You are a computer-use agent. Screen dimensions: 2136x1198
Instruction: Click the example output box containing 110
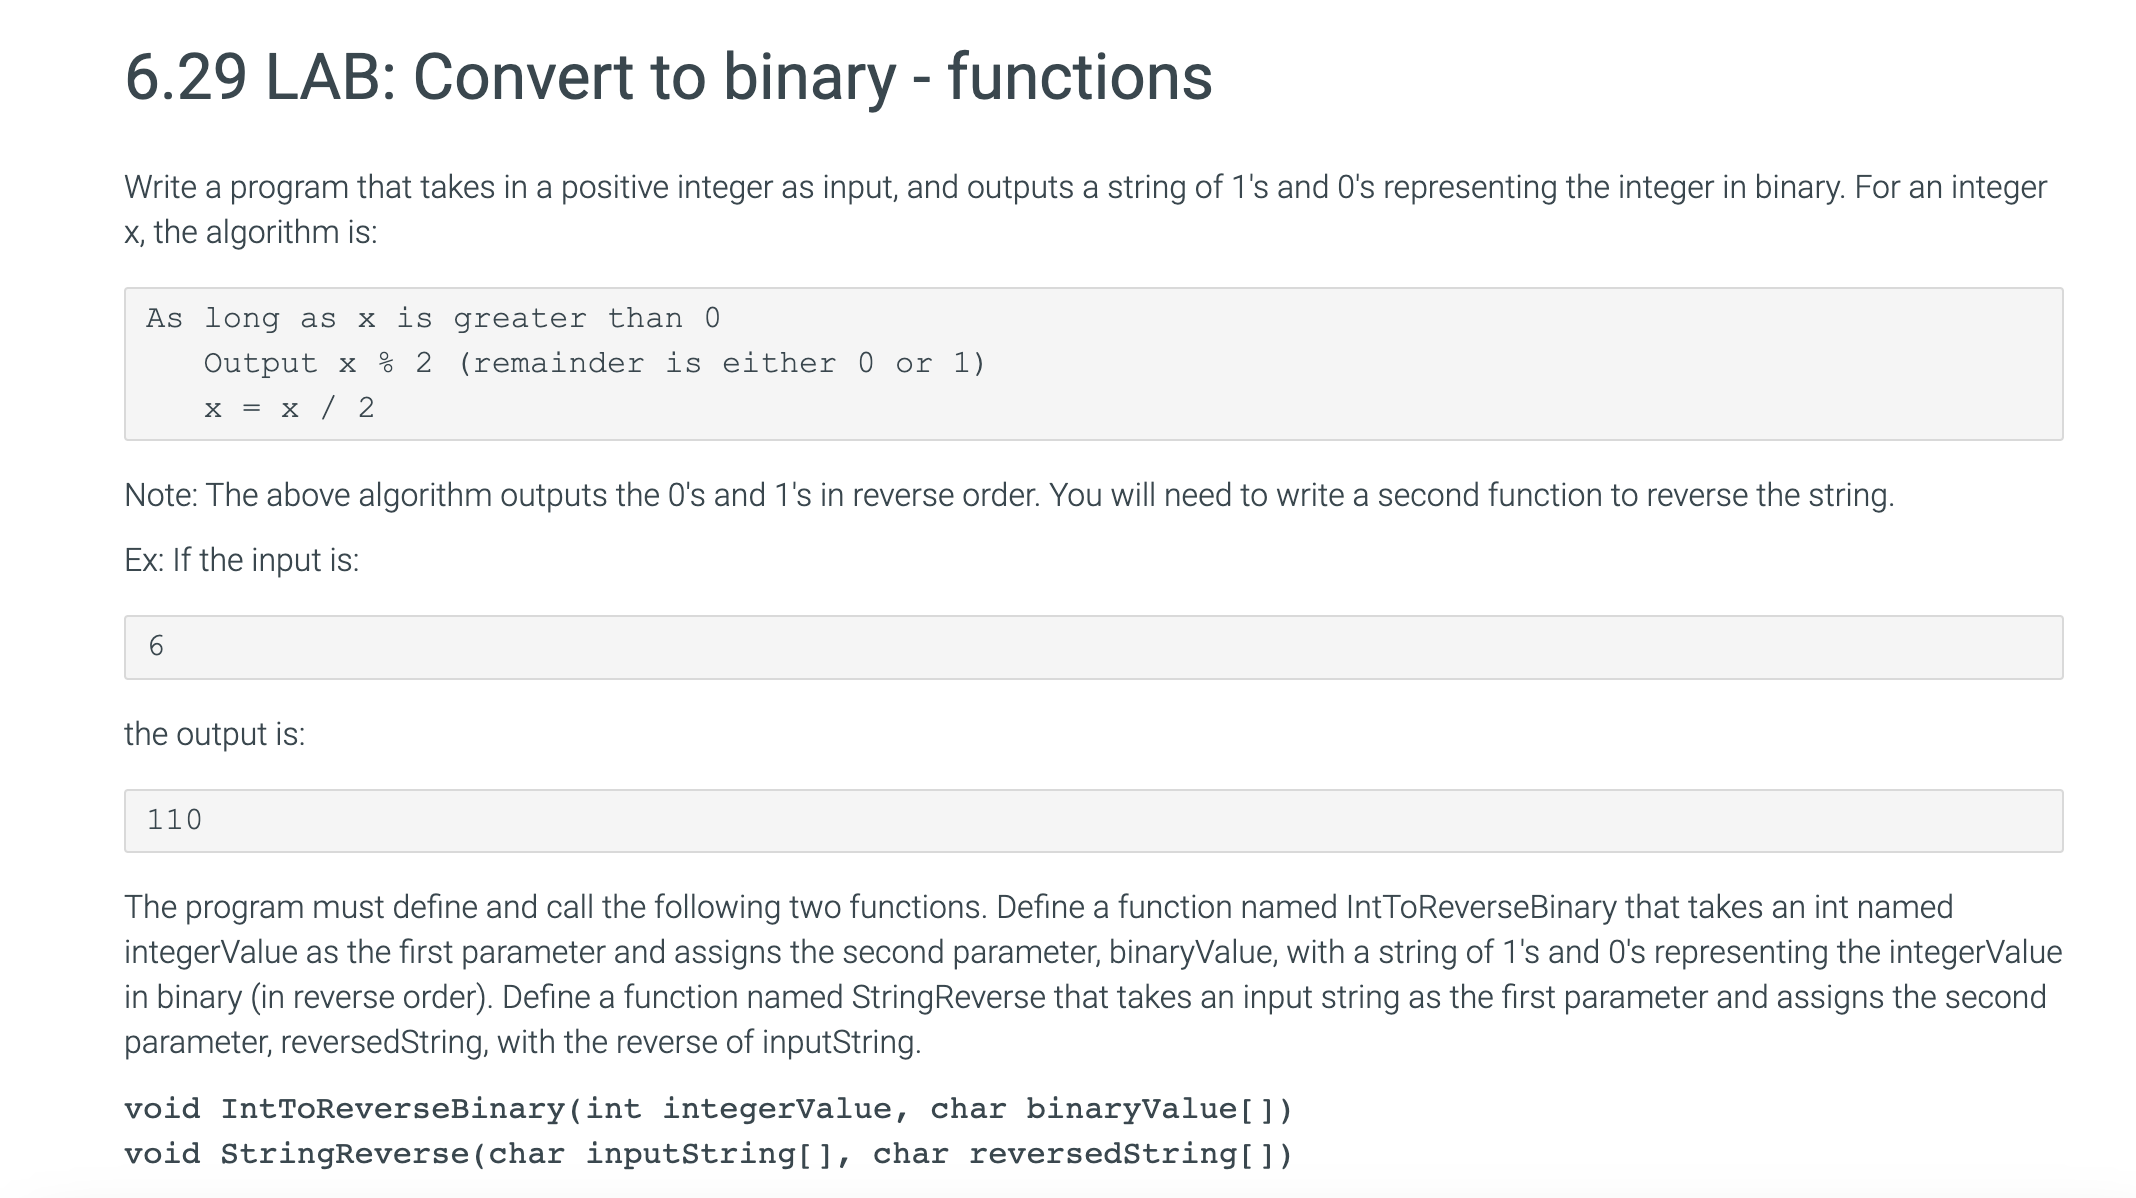pos(1092,821)
